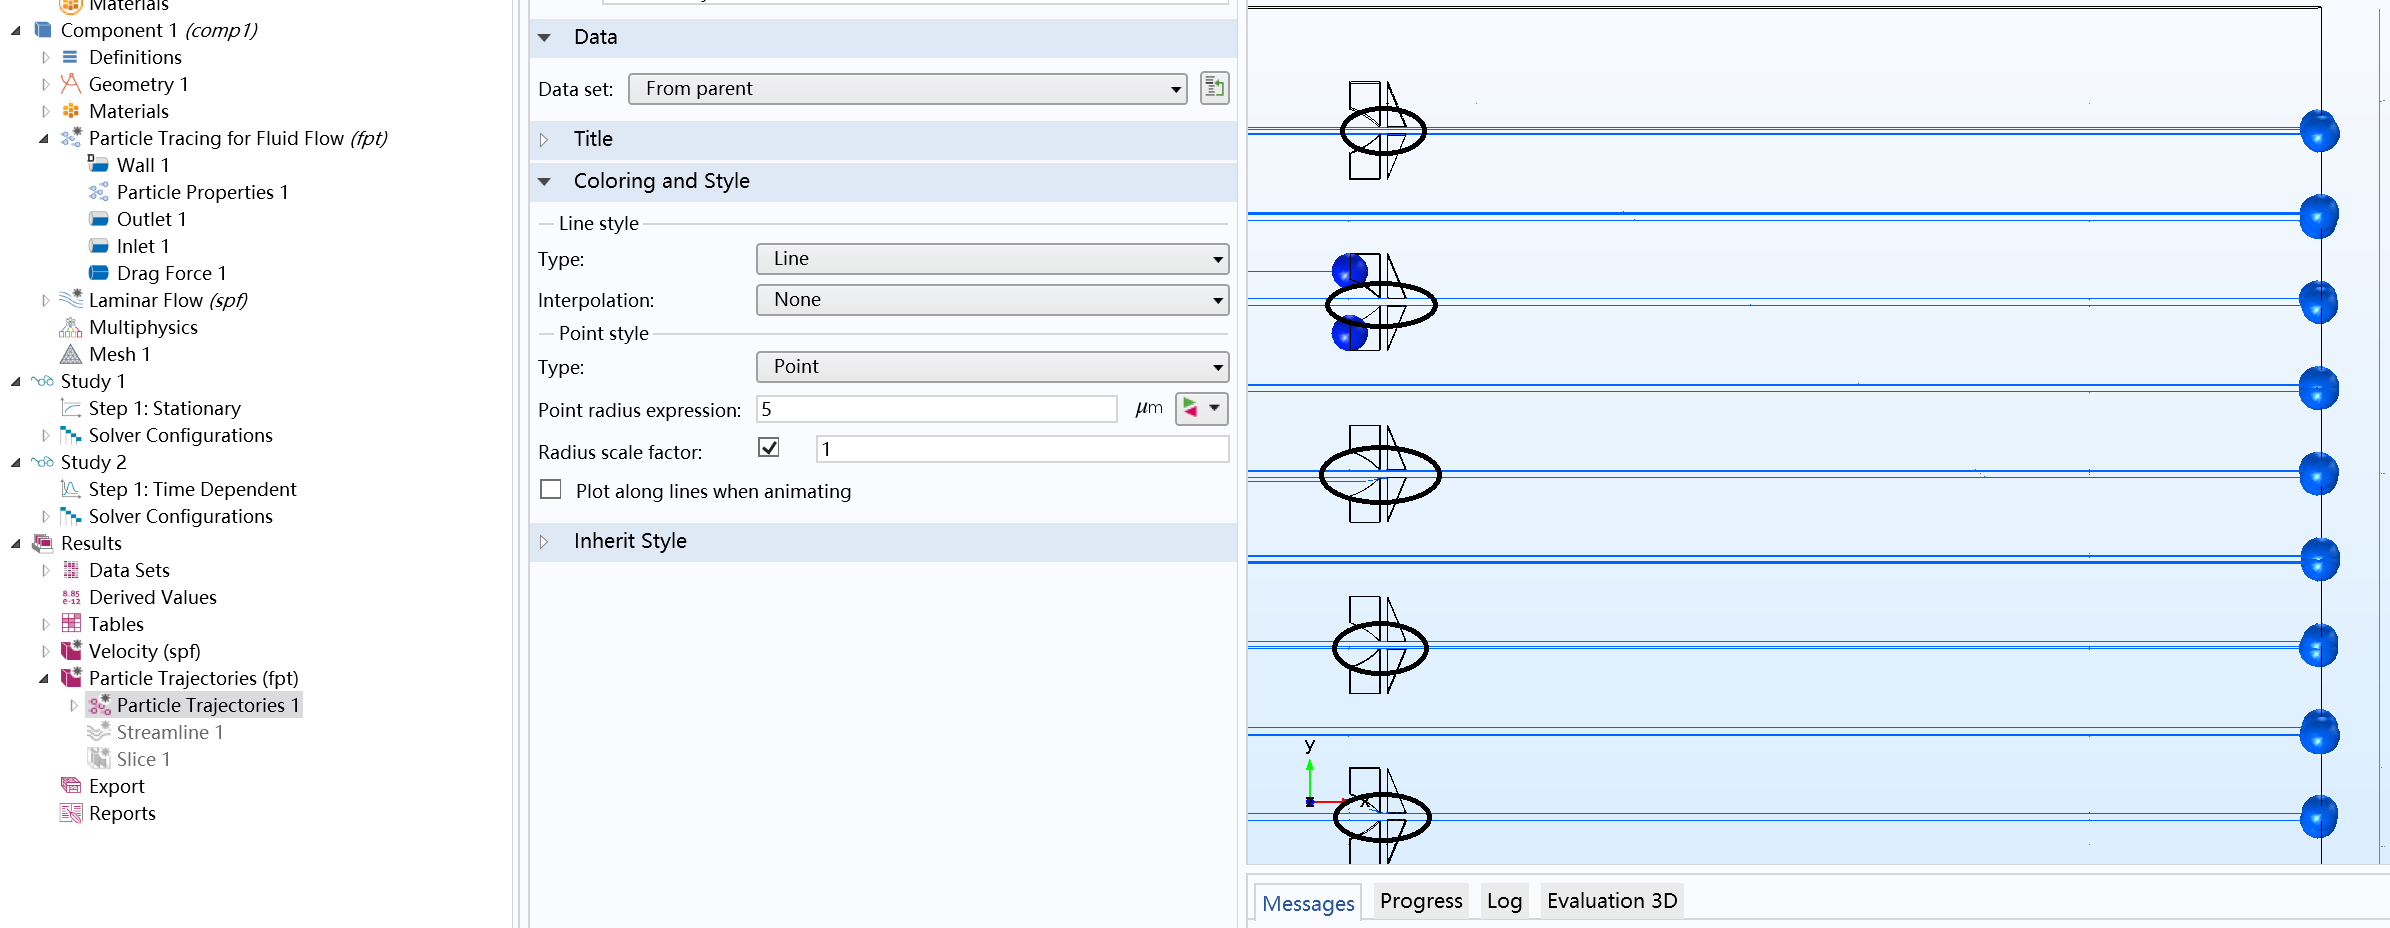2390x928 pixels.
Task: Click the go to source dataset icon
Action: (x=1214, y=88)
